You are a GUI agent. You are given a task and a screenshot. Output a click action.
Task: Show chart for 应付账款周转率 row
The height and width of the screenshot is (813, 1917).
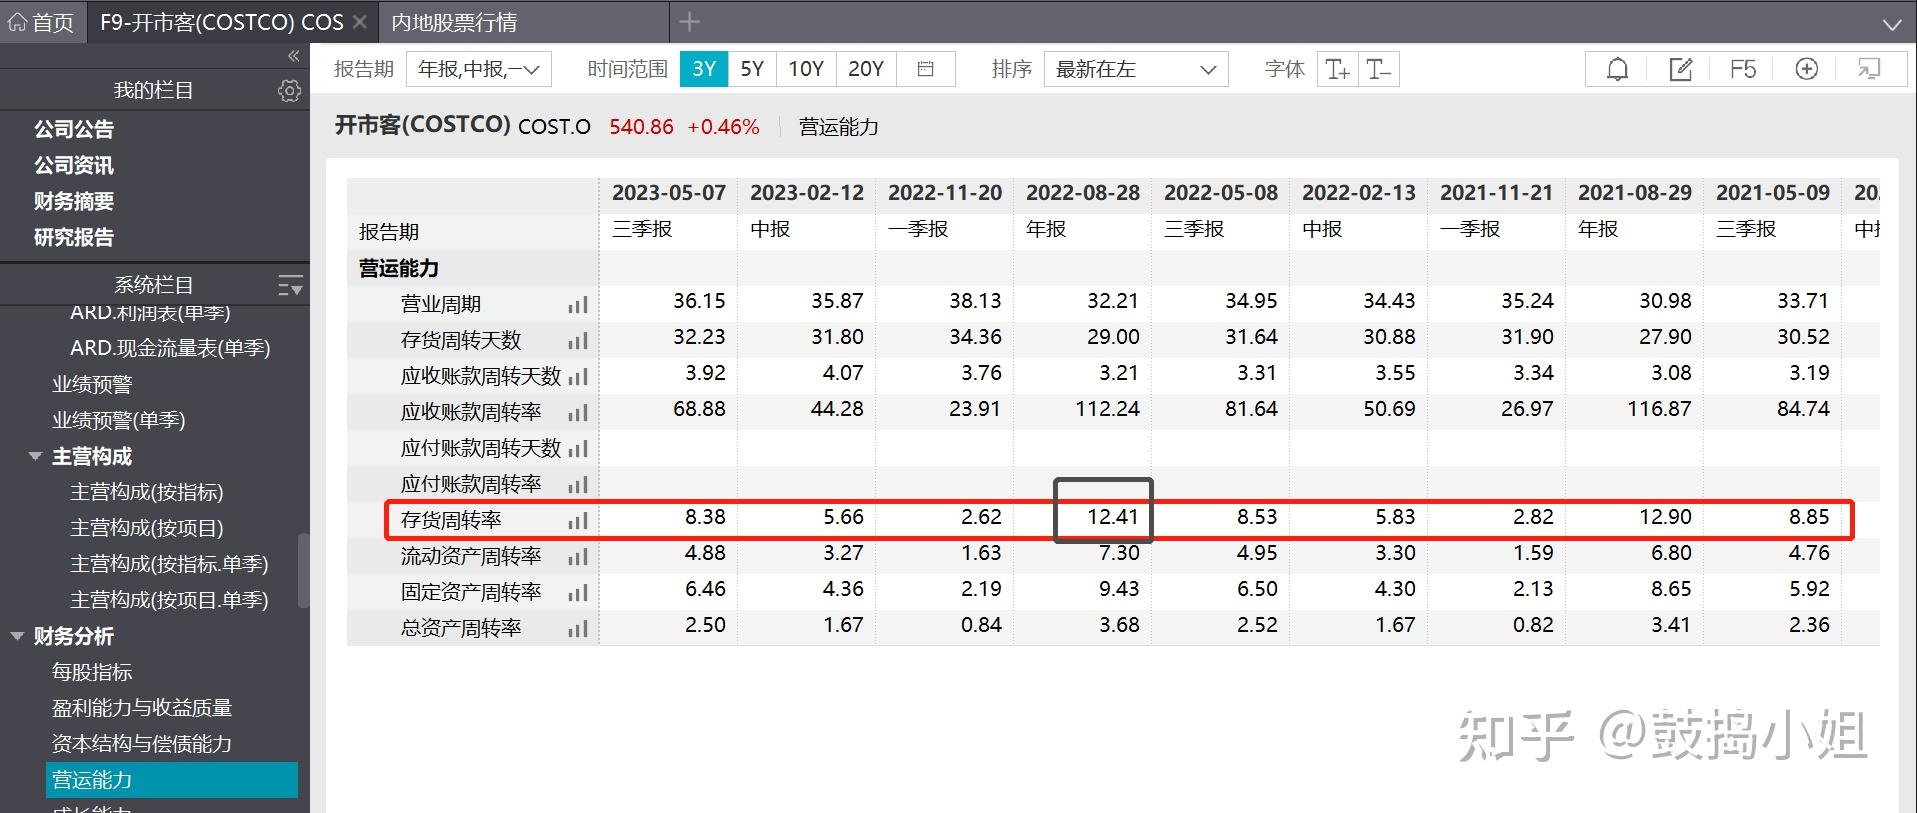tap(578, 485)
